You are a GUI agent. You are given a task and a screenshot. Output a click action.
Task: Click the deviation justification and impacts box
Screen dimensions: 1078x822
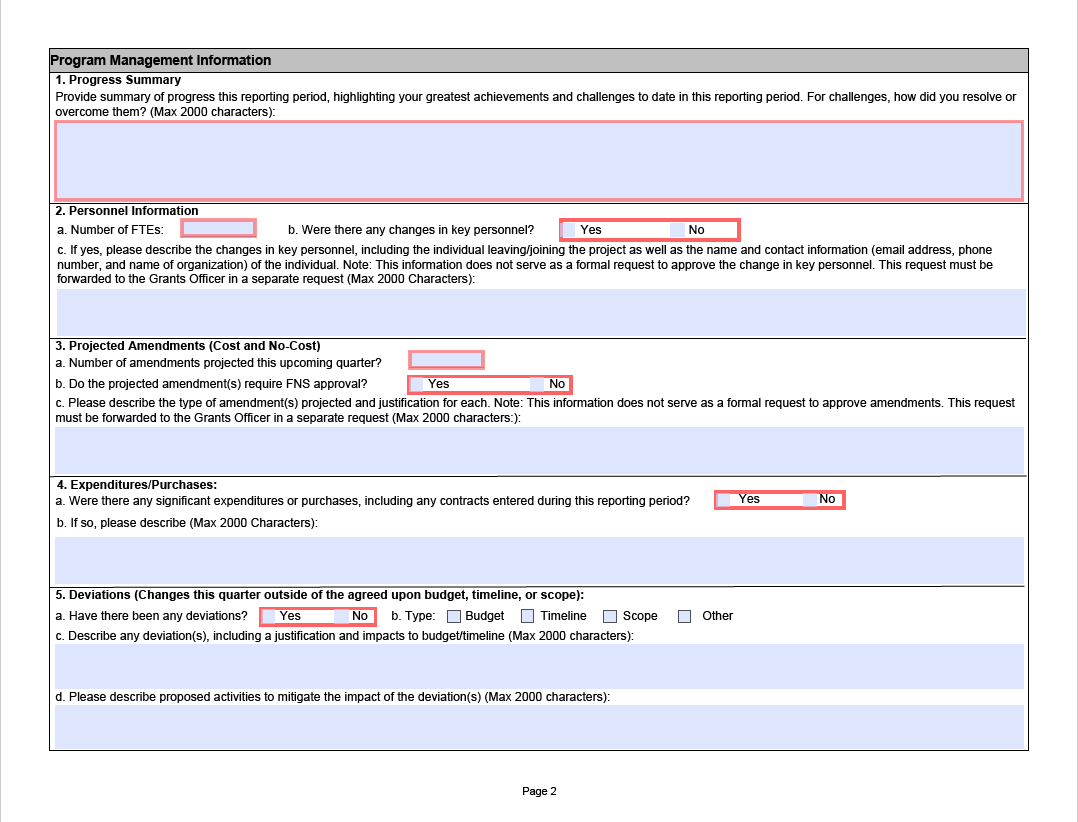click(x=538, y=666)
